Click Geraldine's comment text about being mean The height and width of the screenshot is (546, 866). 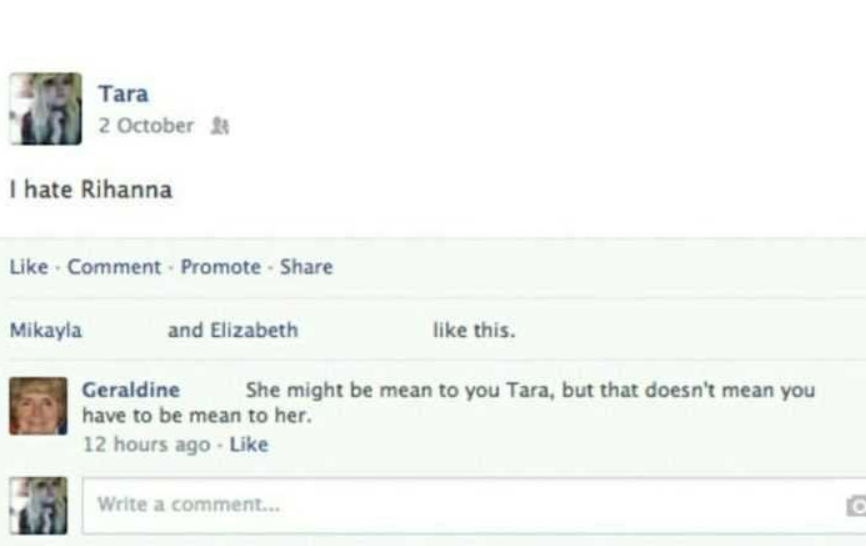(448, 402)
